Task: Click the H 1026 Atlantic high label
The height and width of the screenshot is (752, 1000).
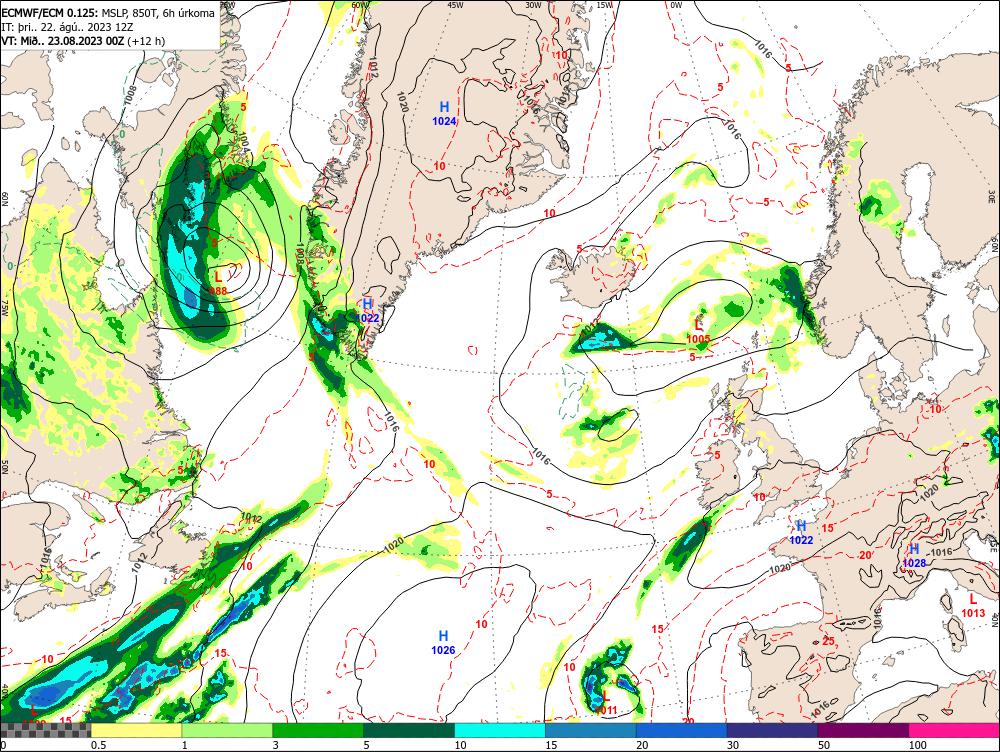Action: pos(443,642)
